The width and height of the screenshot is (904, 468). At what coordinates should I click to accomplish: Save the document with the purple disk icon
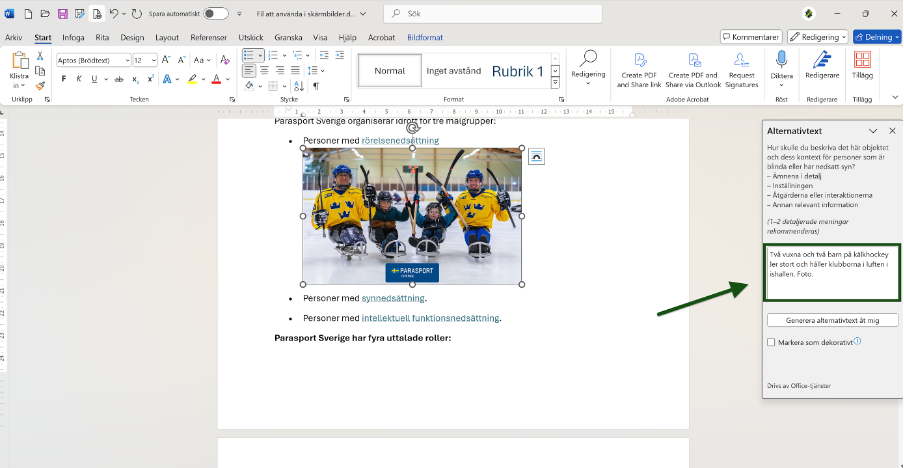63,13
